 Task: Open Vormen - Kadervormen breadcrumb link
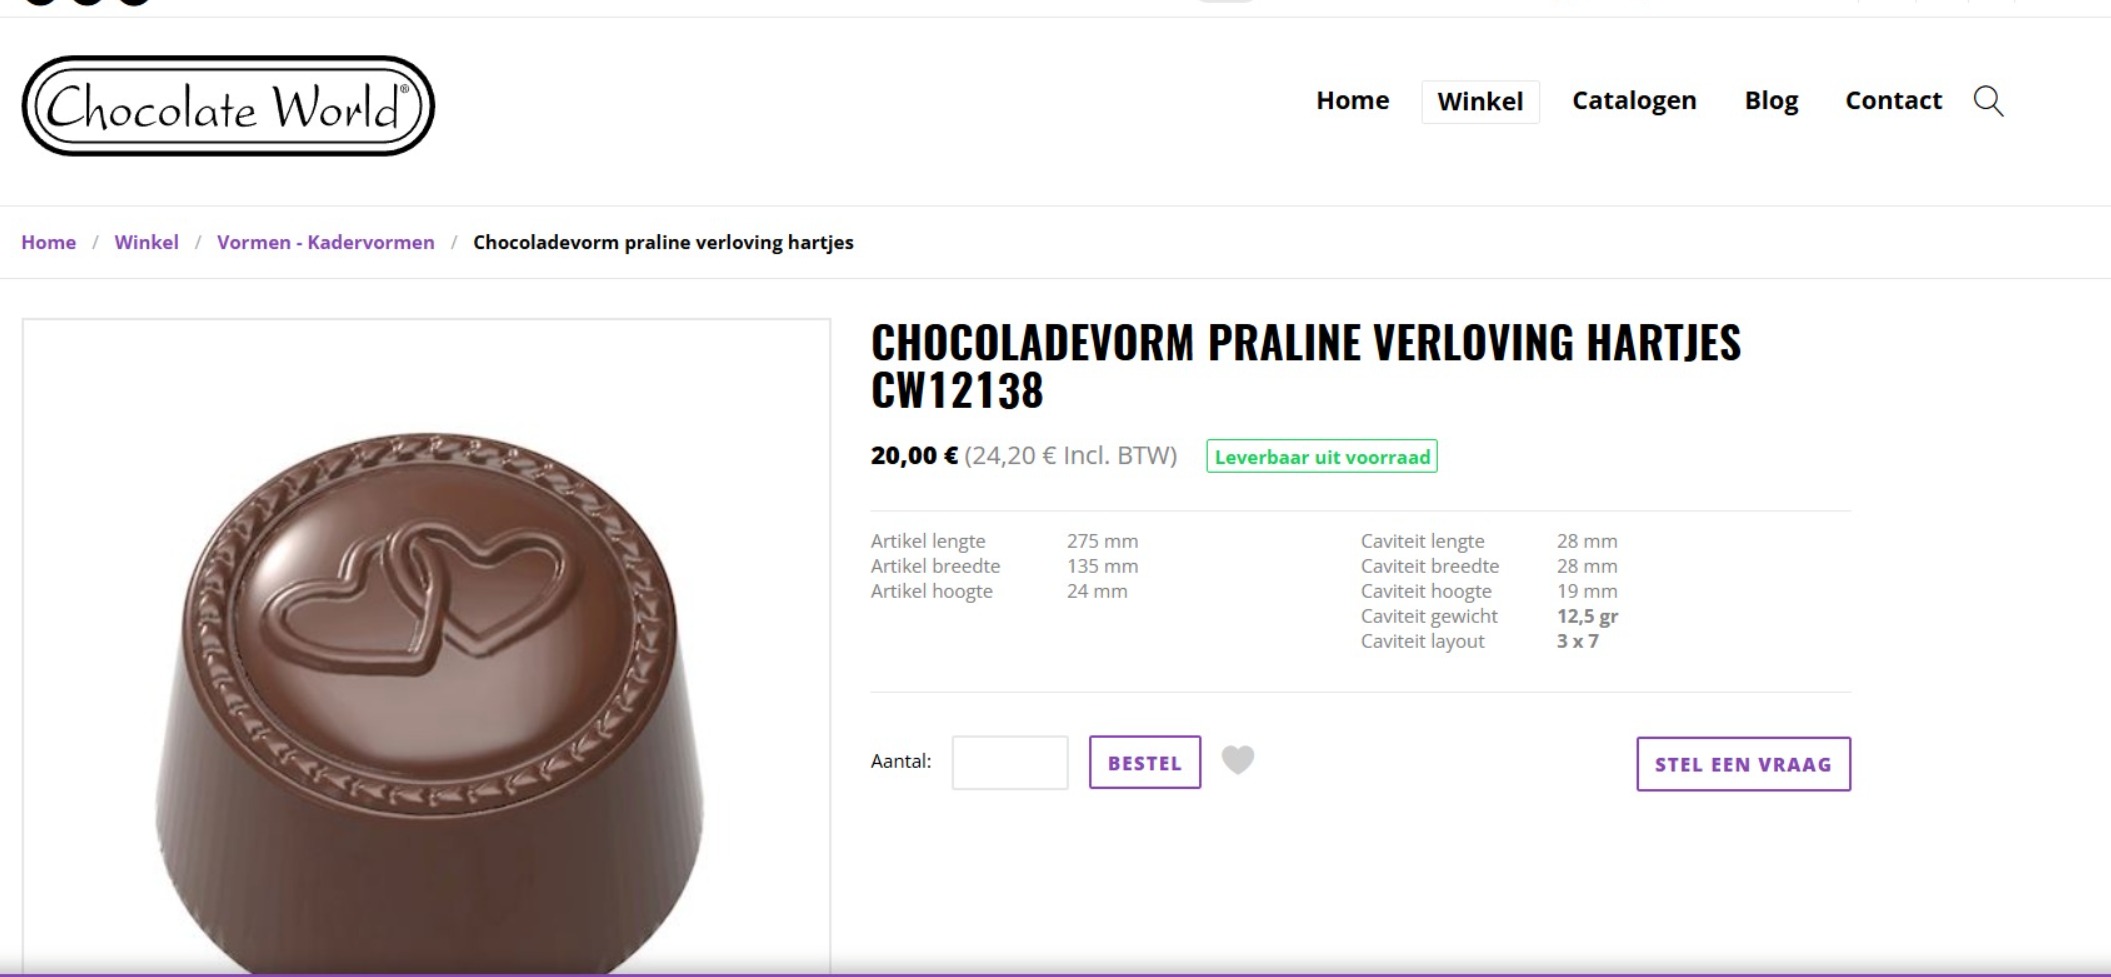pyautogui.click(x=325, y=242)
